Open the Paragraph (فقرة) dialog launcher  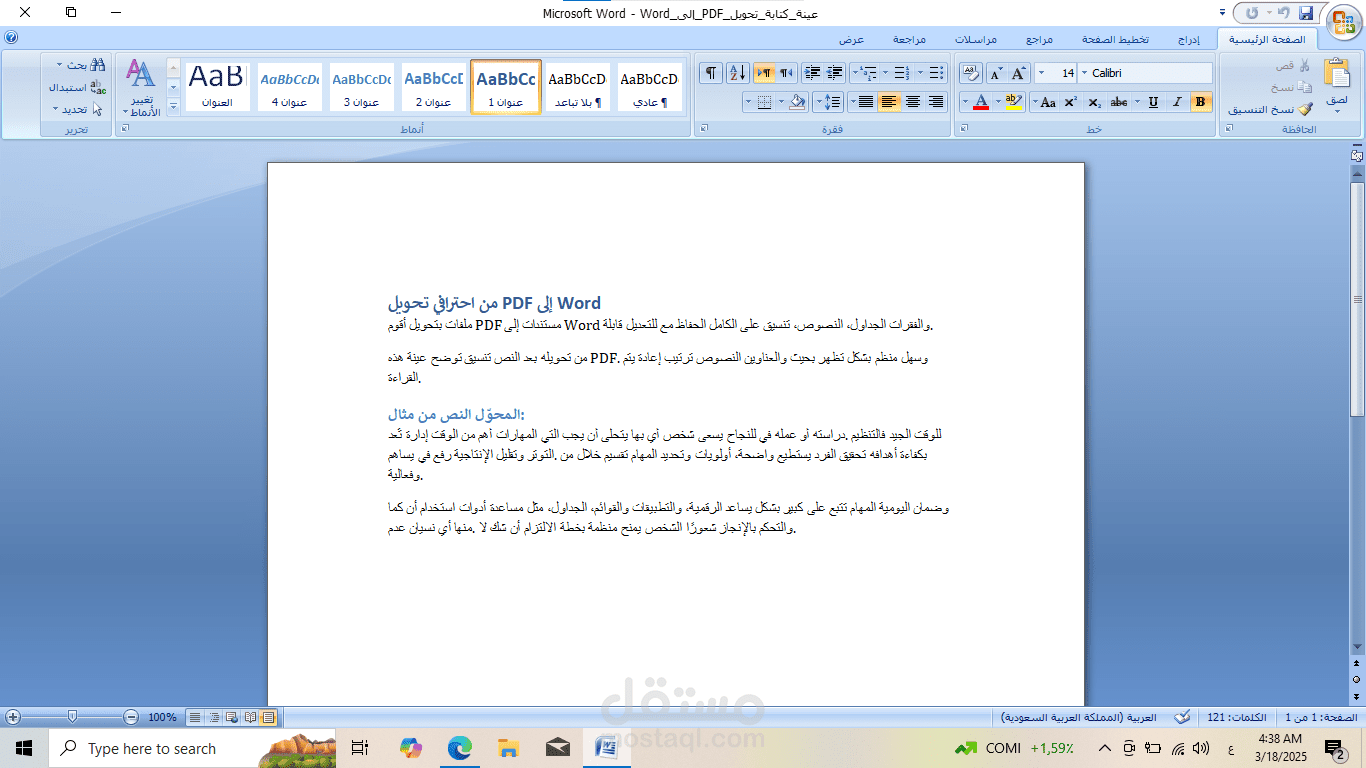[x=703, y=128]
